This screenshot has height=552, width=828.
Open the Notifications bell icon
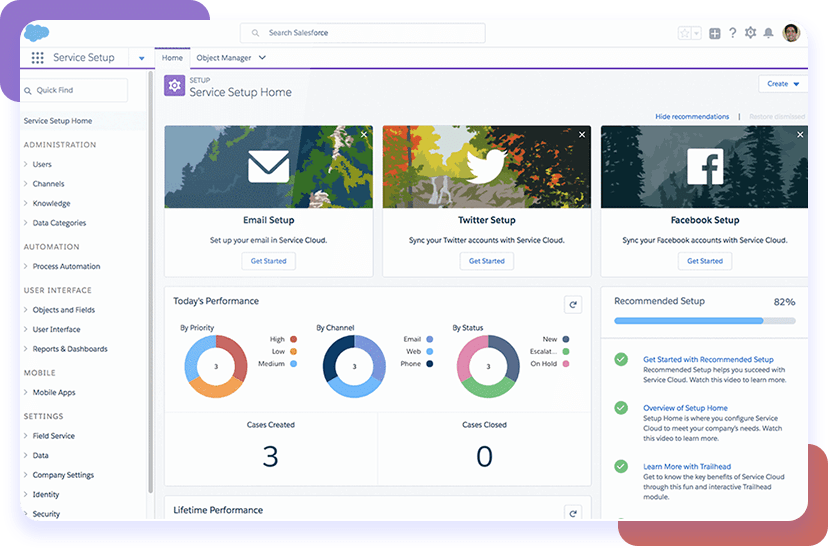(x=768, y=33)
